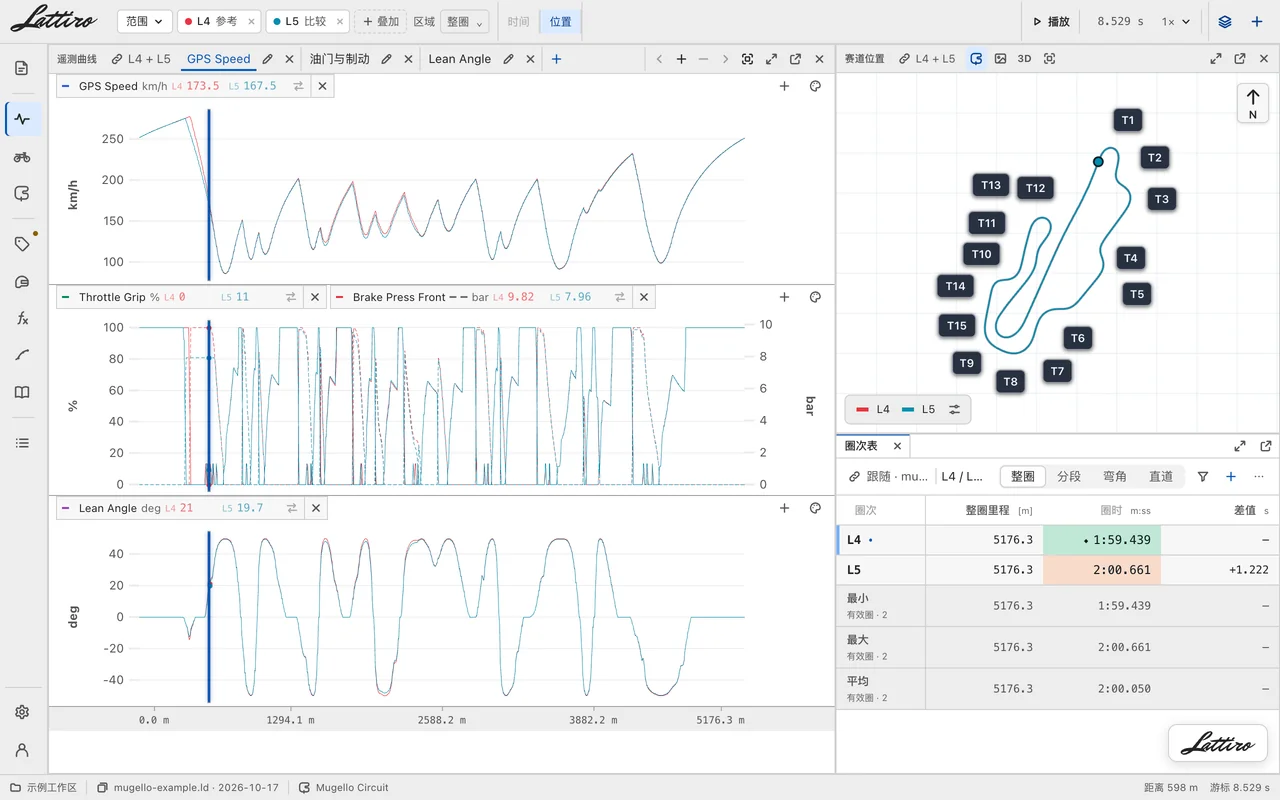
Task: Switch lap table to 弯角 tab
Action: coord(1115,477)
